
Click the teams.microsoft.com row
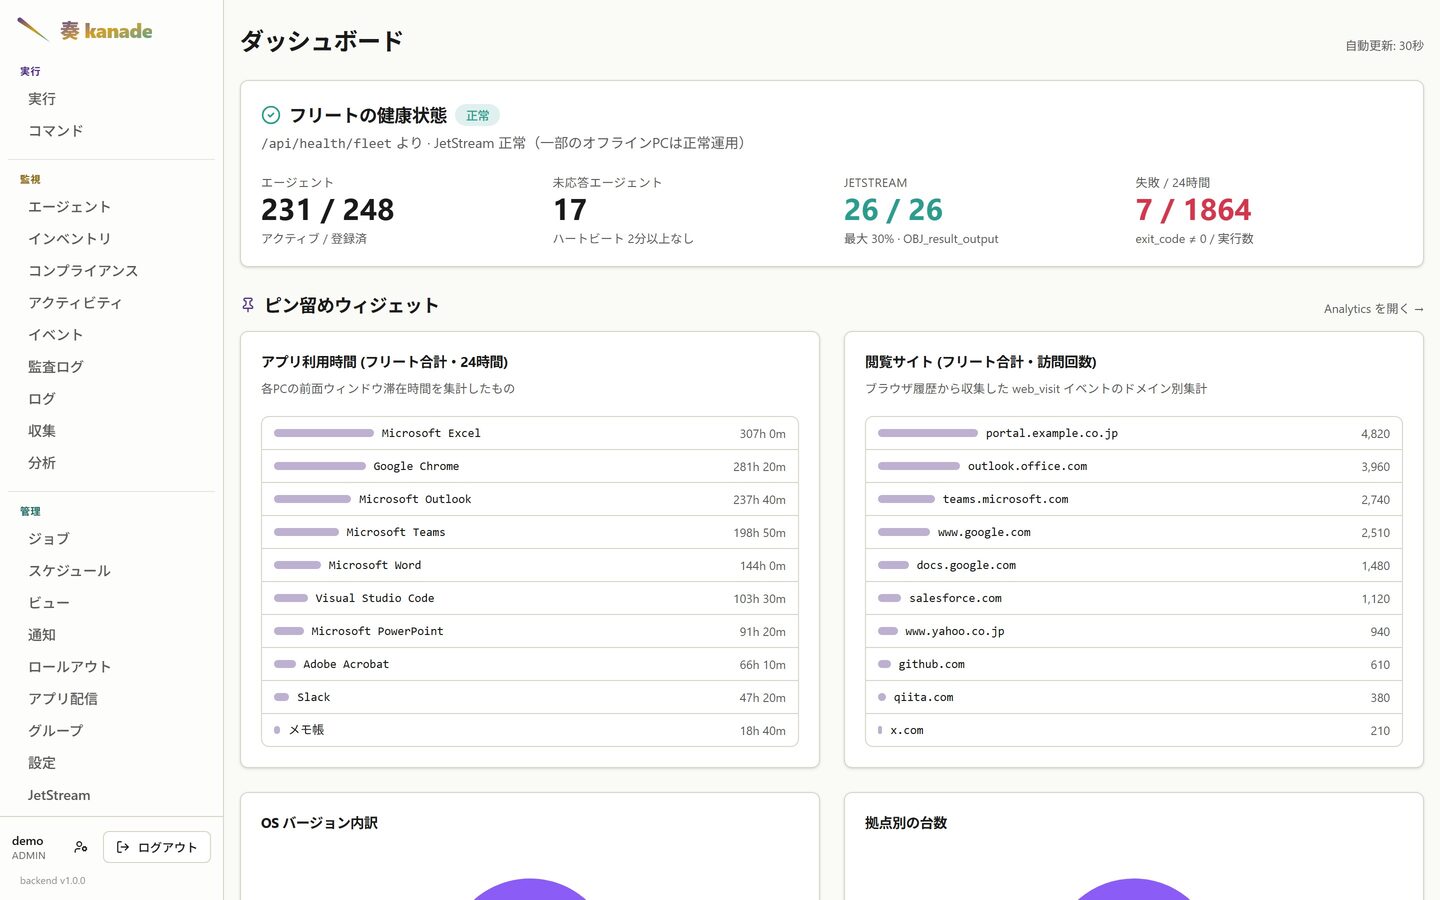1134,499
